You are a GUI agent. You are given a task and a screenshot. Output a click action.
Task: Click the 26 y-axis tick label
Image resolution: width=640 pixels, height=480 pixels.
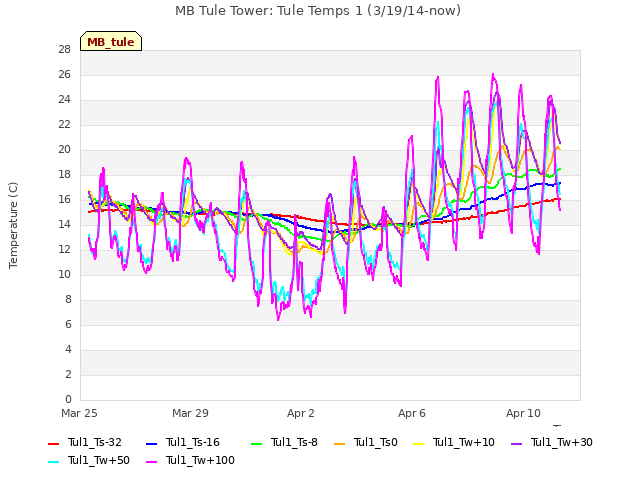point(64,75)
